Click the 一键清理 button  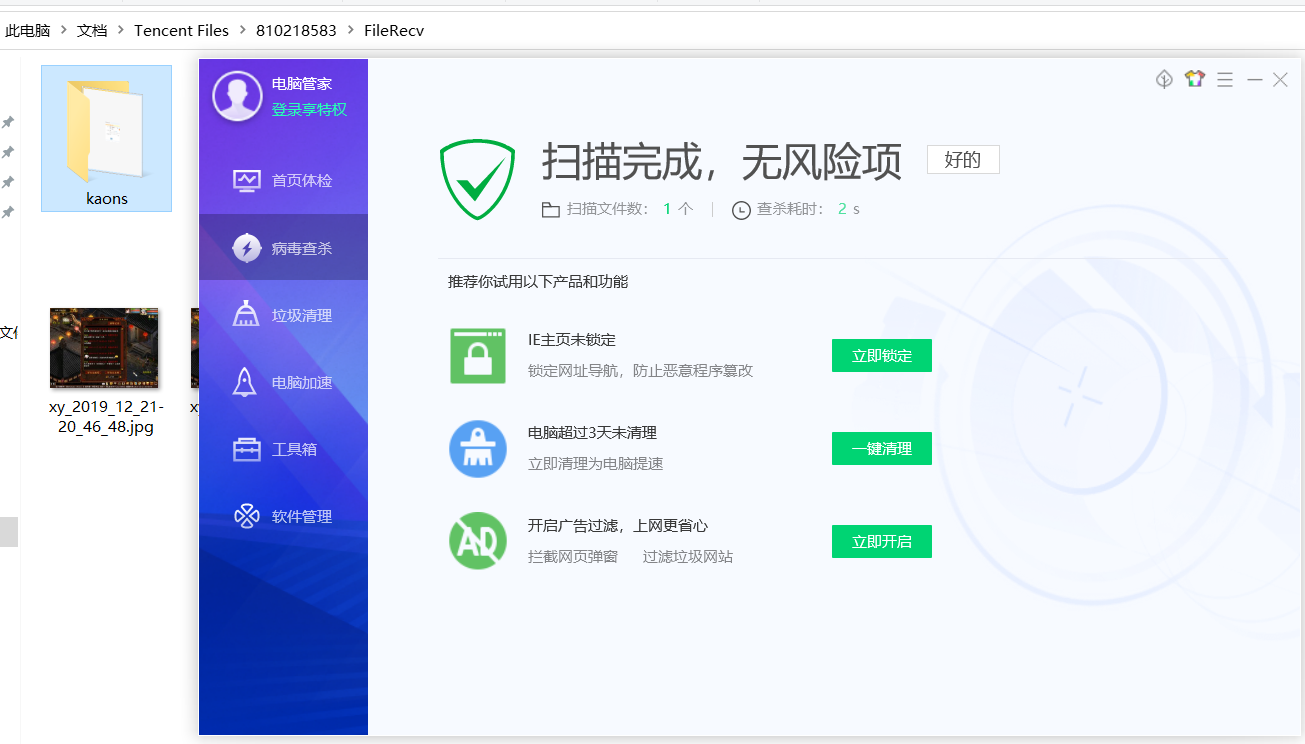point(881,449)
